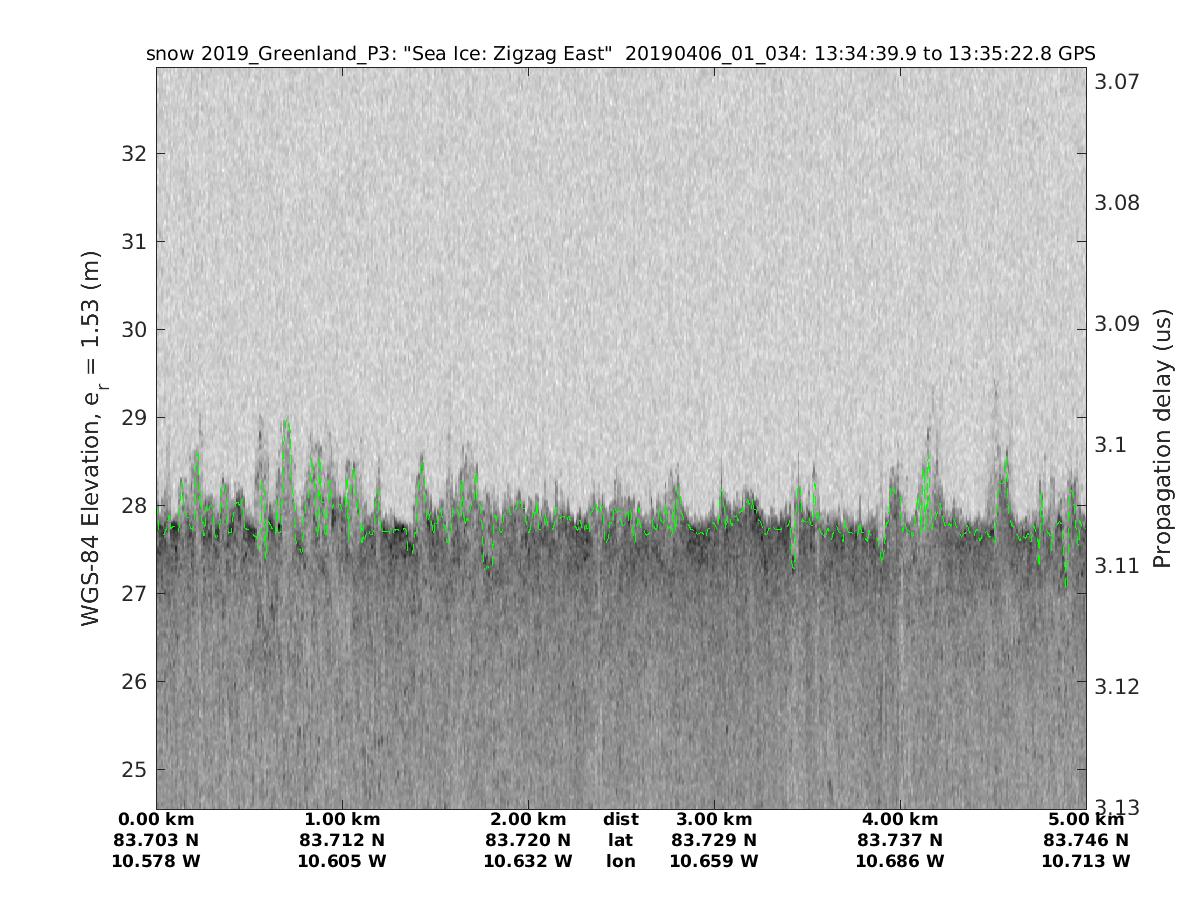Click the Propagation delay axis label
The height and width of the screenshot is (900, 1200).
(x=1162, y=438)
